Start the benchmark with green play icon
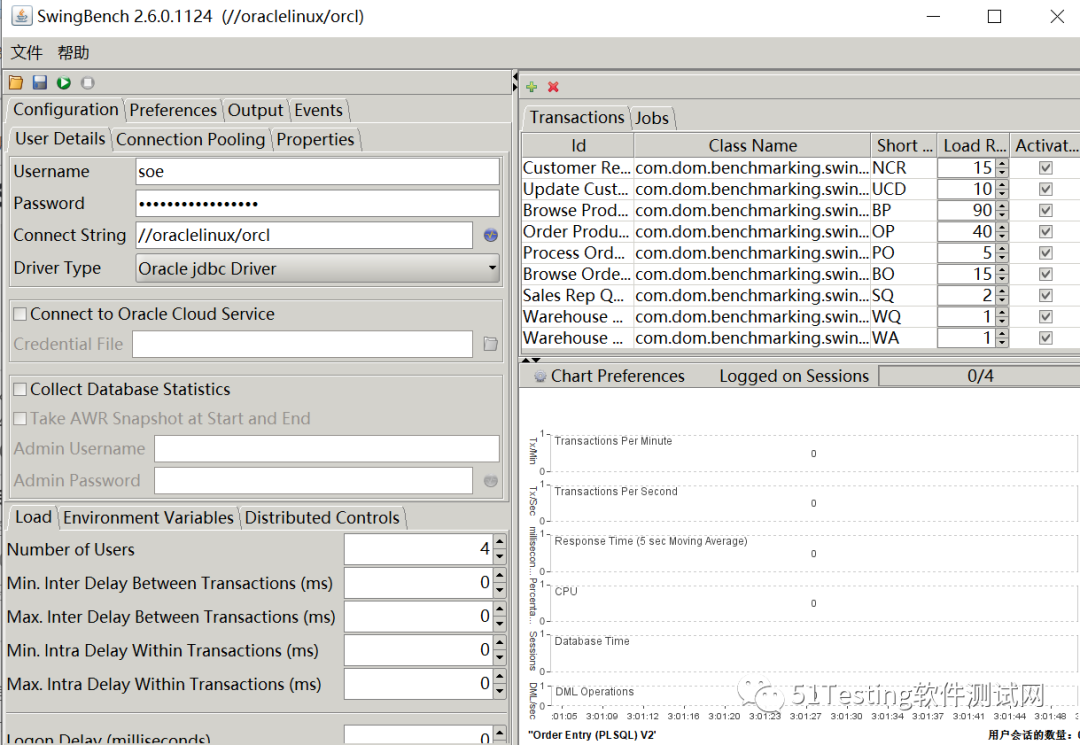Image resolution: width=1080 pixels, height=745 pixels. click(x=64, y=83)
